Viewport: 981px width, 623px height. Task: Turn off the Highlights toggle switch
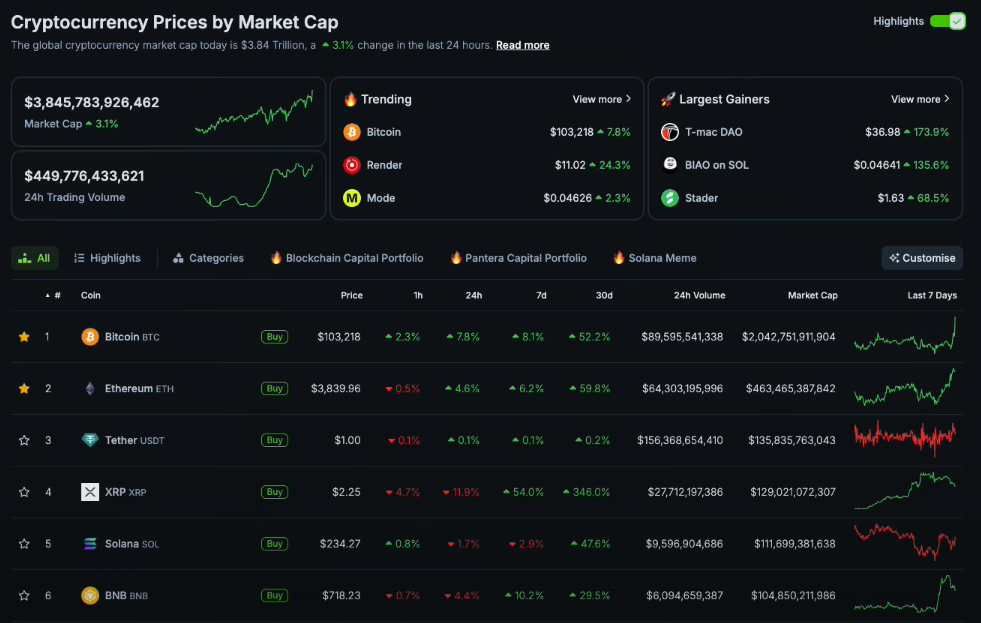(947, 21)
